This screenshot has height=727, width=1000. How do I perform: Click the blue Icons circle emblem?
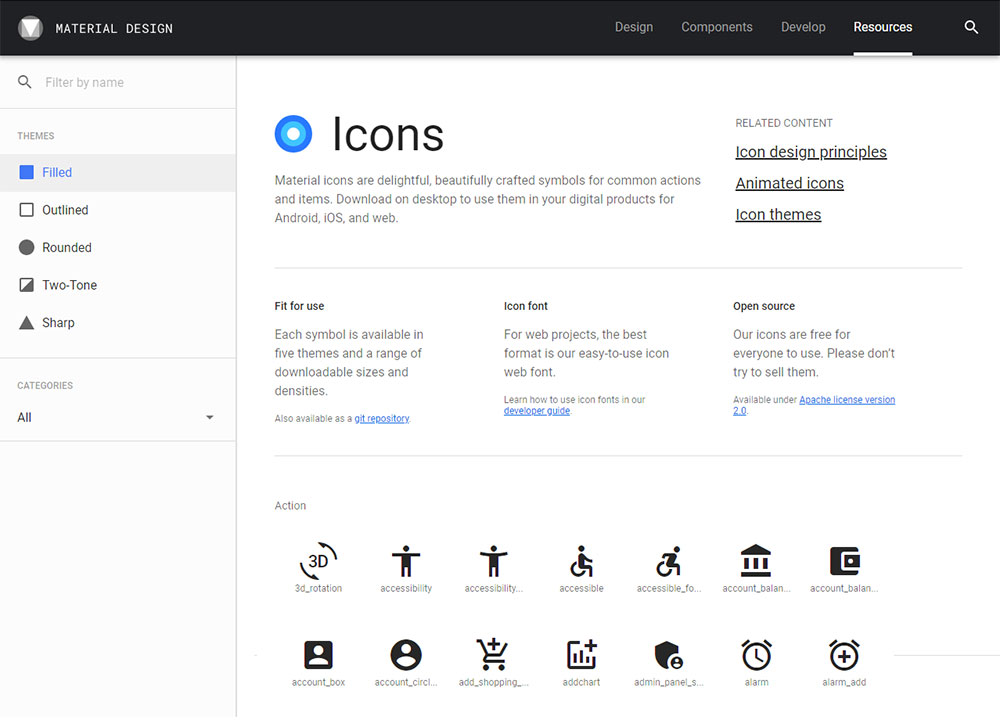click(293, 134)
